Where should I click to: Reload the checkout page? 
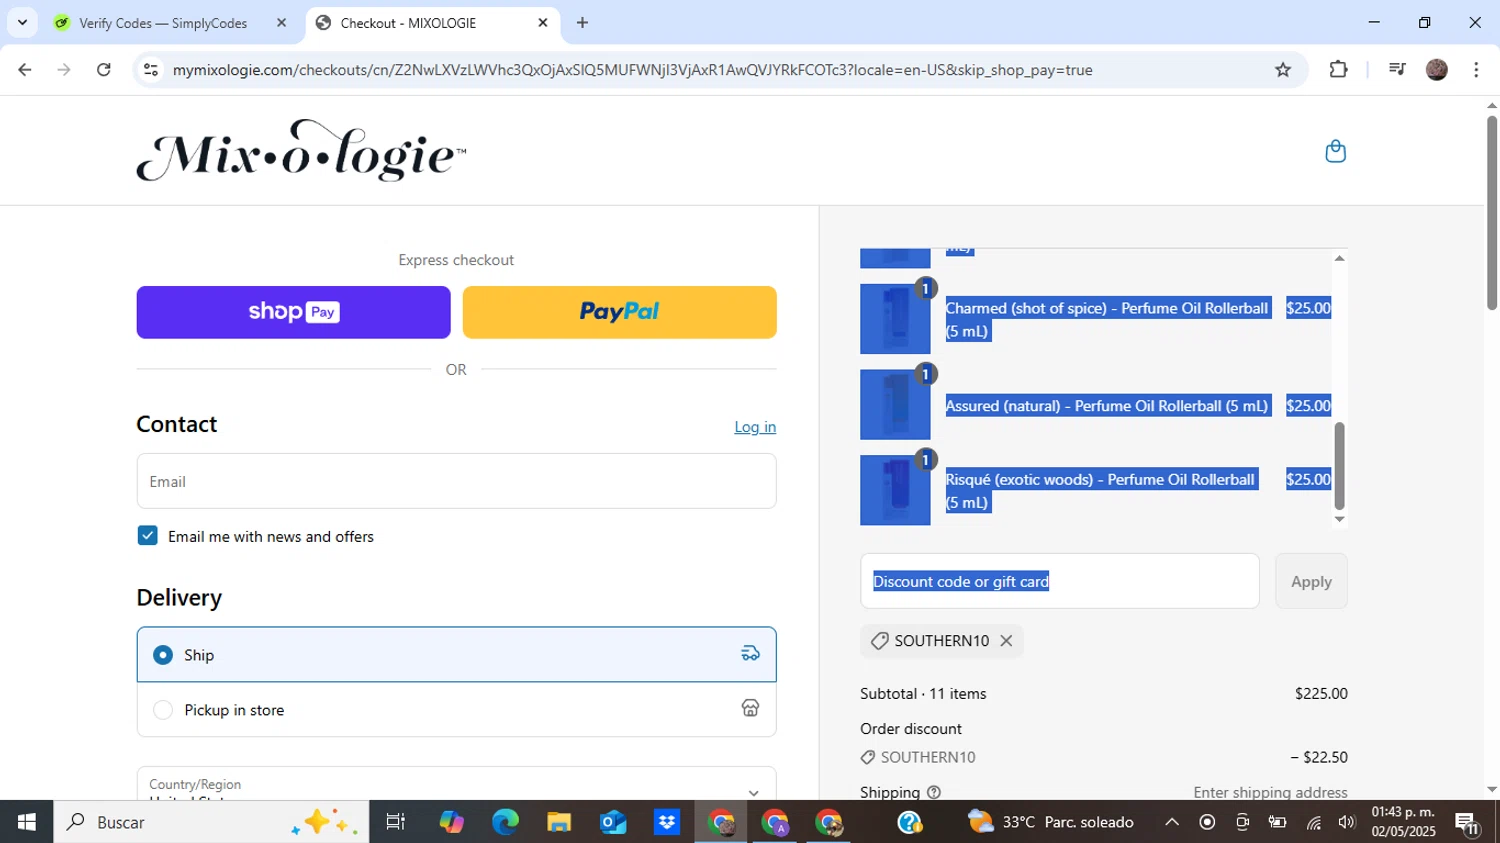click(x=104, y=70)
